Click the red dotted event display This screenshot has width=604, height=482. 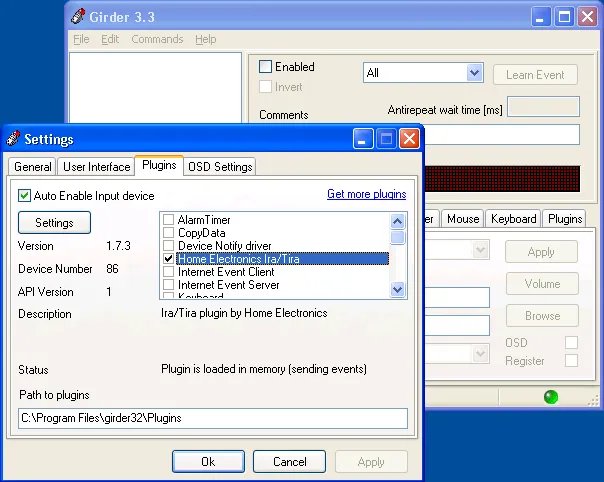(x=502, y=178)
